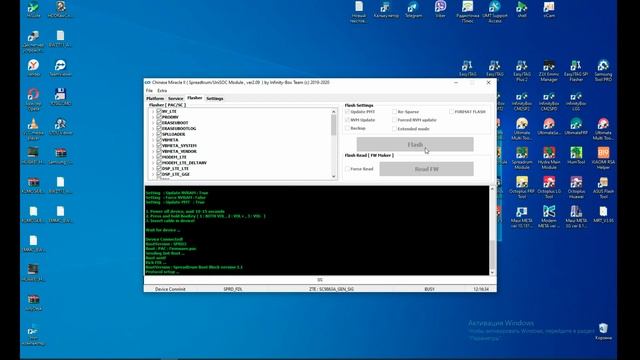Launch UltimateFRP desktop shortcut

tap(576, 127)
